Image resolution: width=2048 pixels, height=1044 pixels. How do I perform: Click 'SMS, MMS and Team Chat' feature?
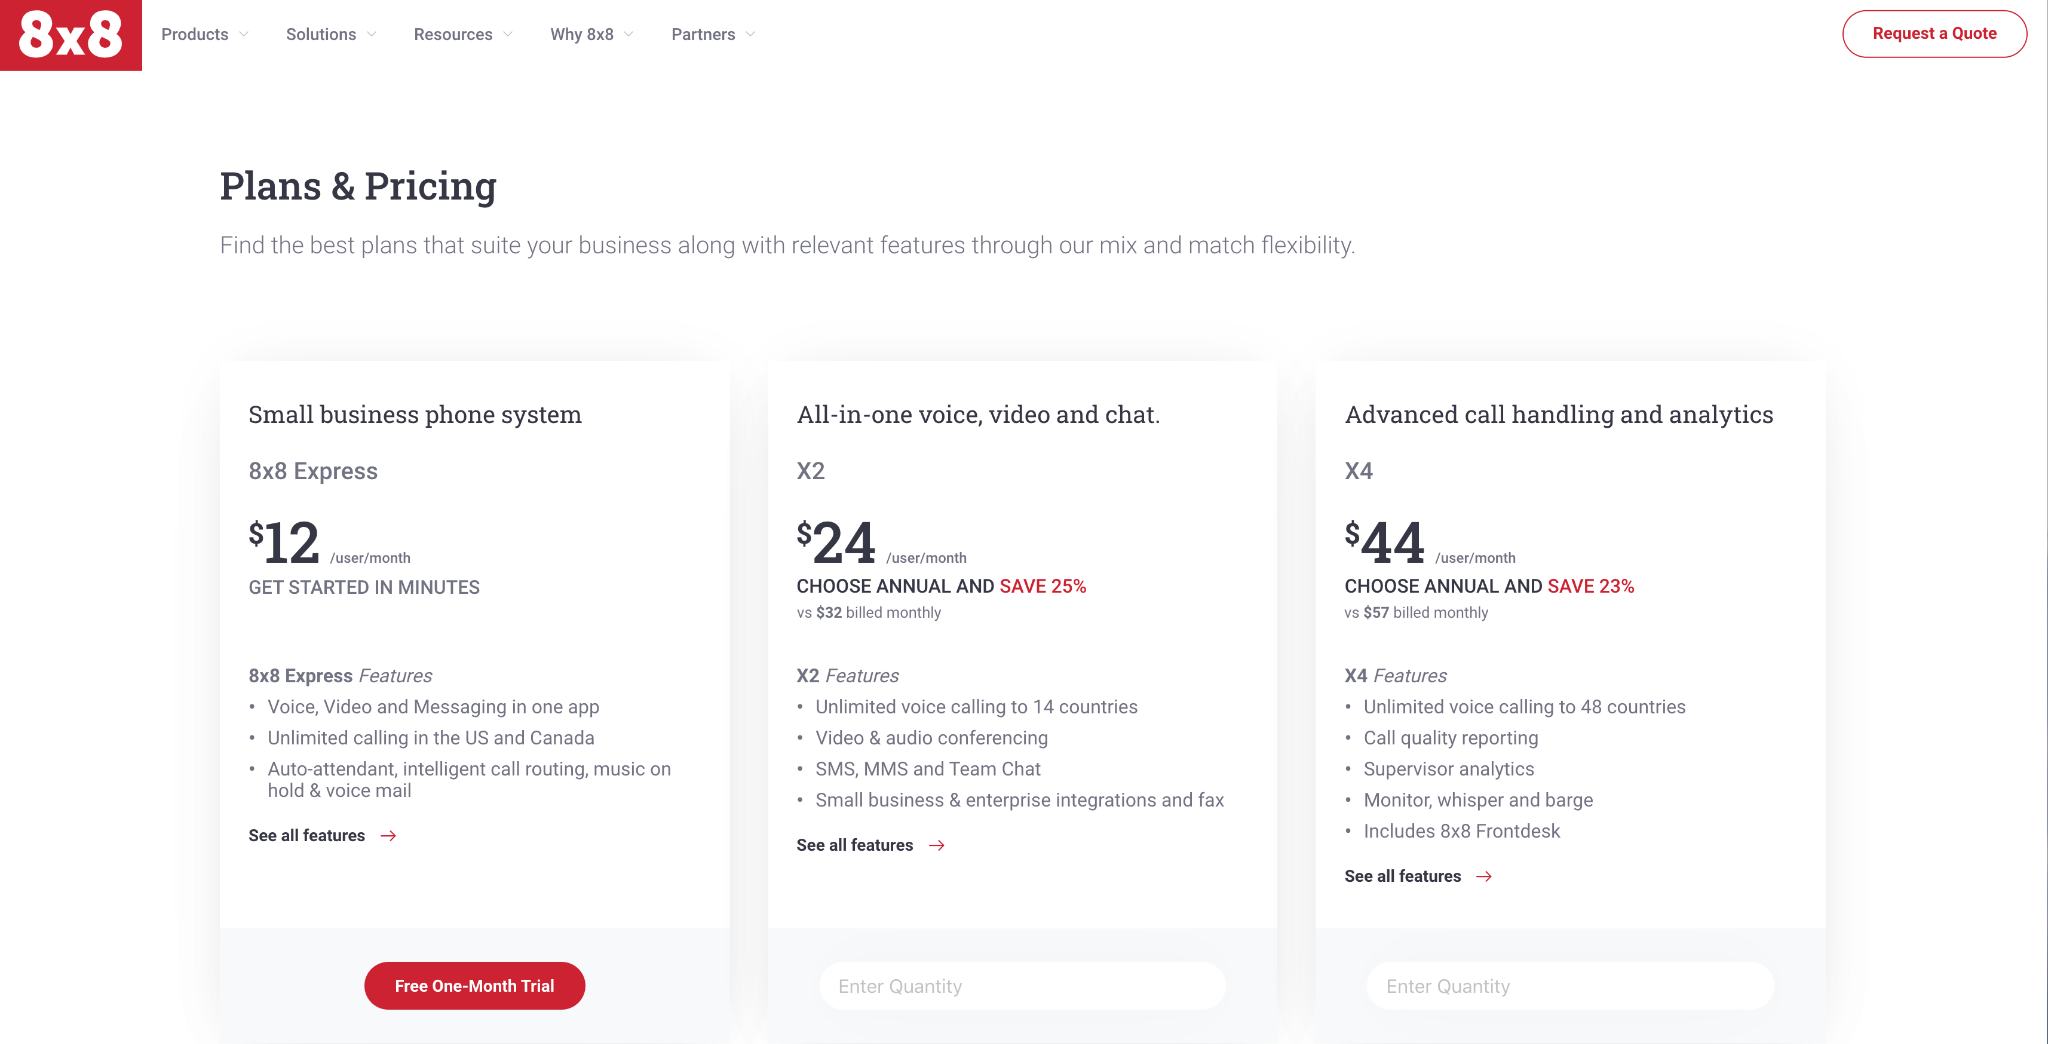(928, 769)
